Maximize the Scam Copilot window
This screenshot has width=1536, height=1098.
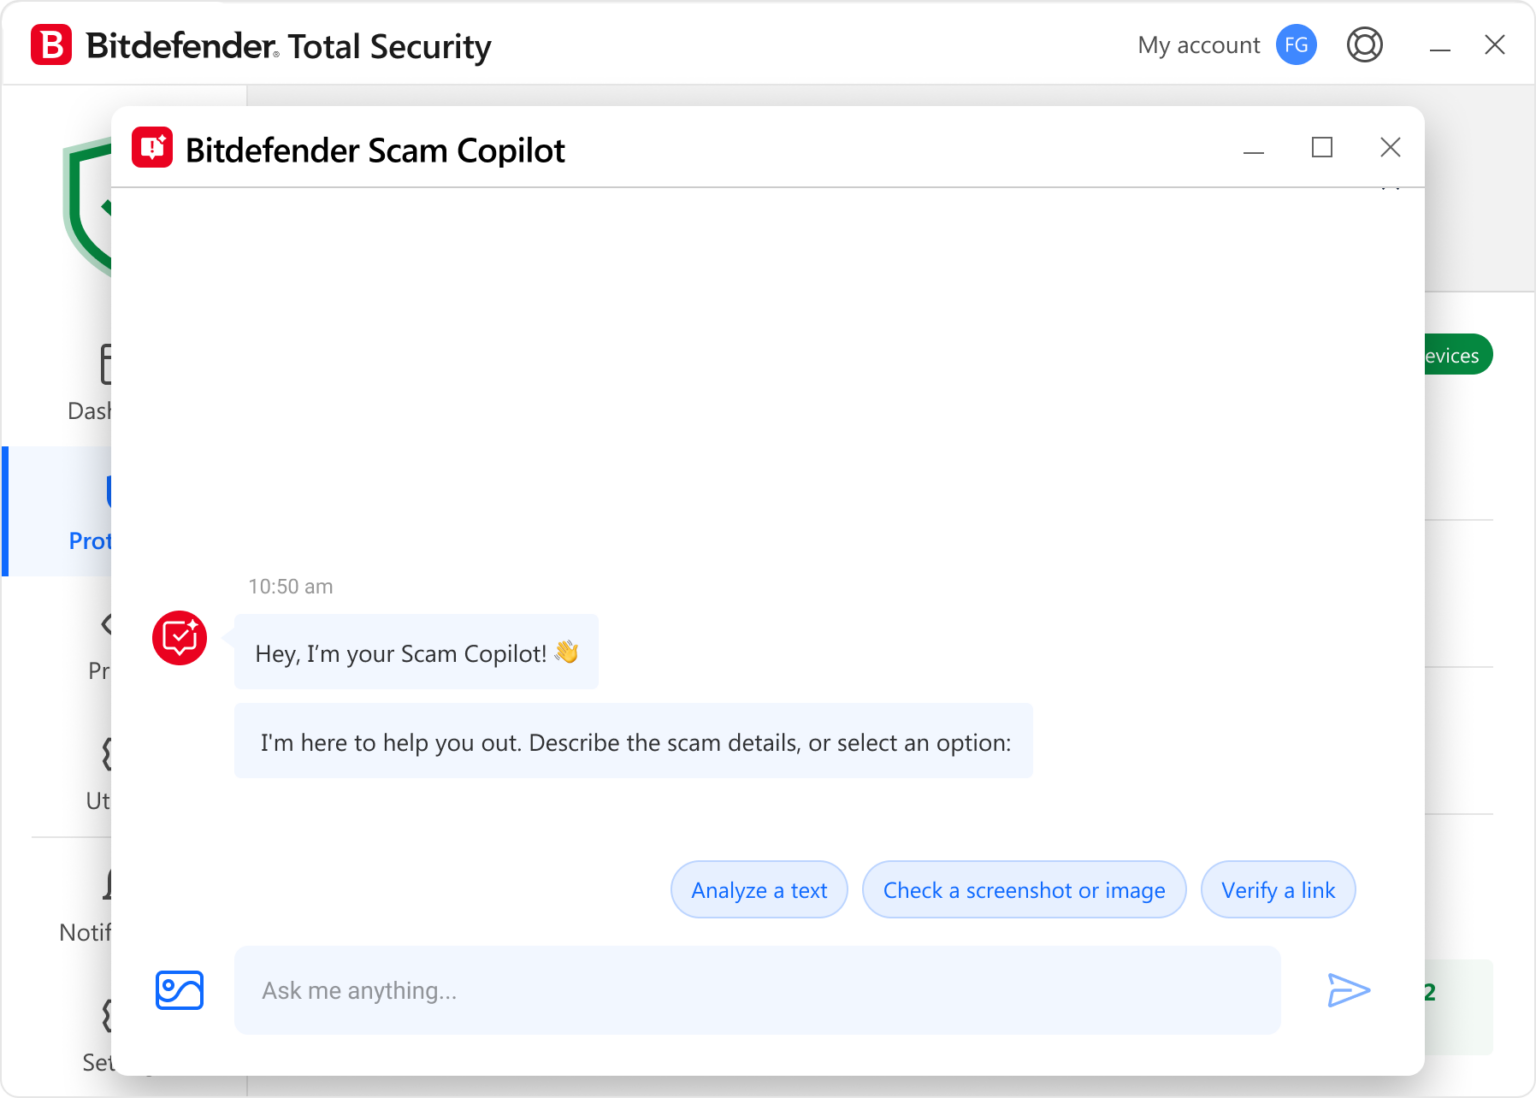click(x=1321, y=147)
